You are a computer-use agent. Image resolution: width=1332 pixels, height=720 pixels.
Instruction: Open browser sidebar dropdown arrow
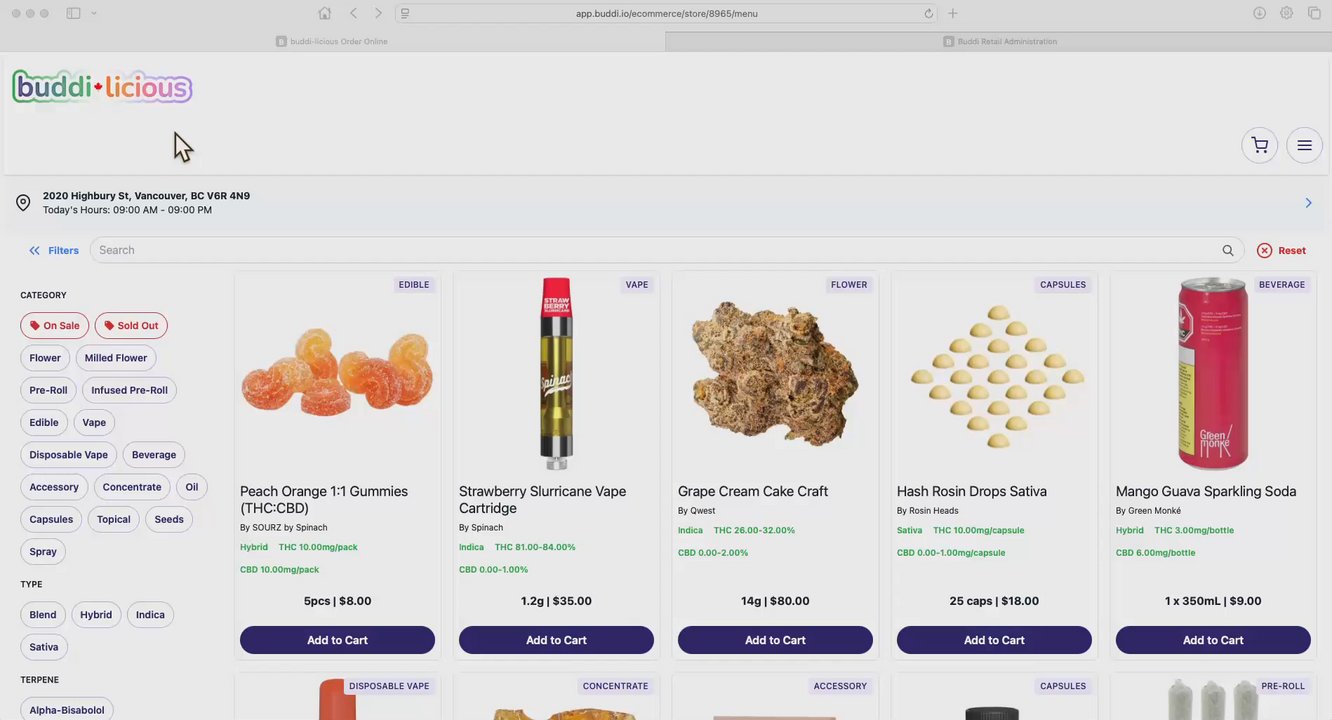click(x=94, y=13)
